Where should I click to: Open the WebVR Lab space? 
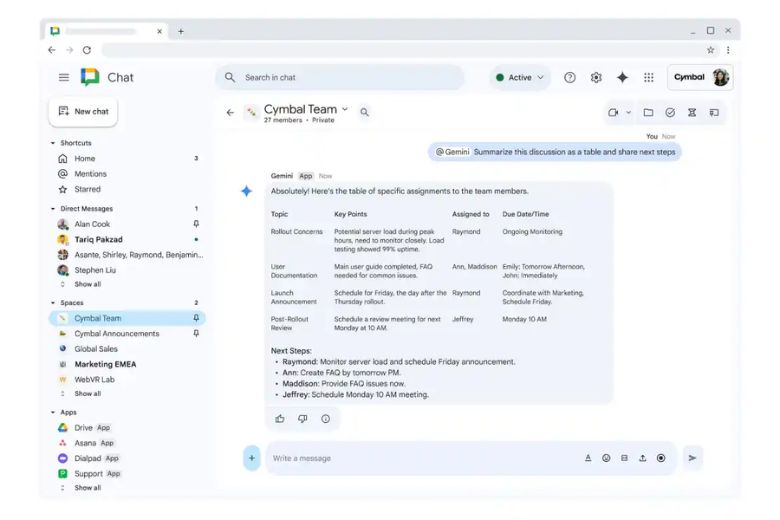click(127, 379)
